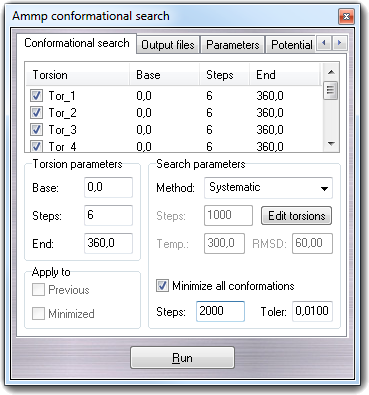
Task: Click the tab strip right arrow
Action: [339, 43]
